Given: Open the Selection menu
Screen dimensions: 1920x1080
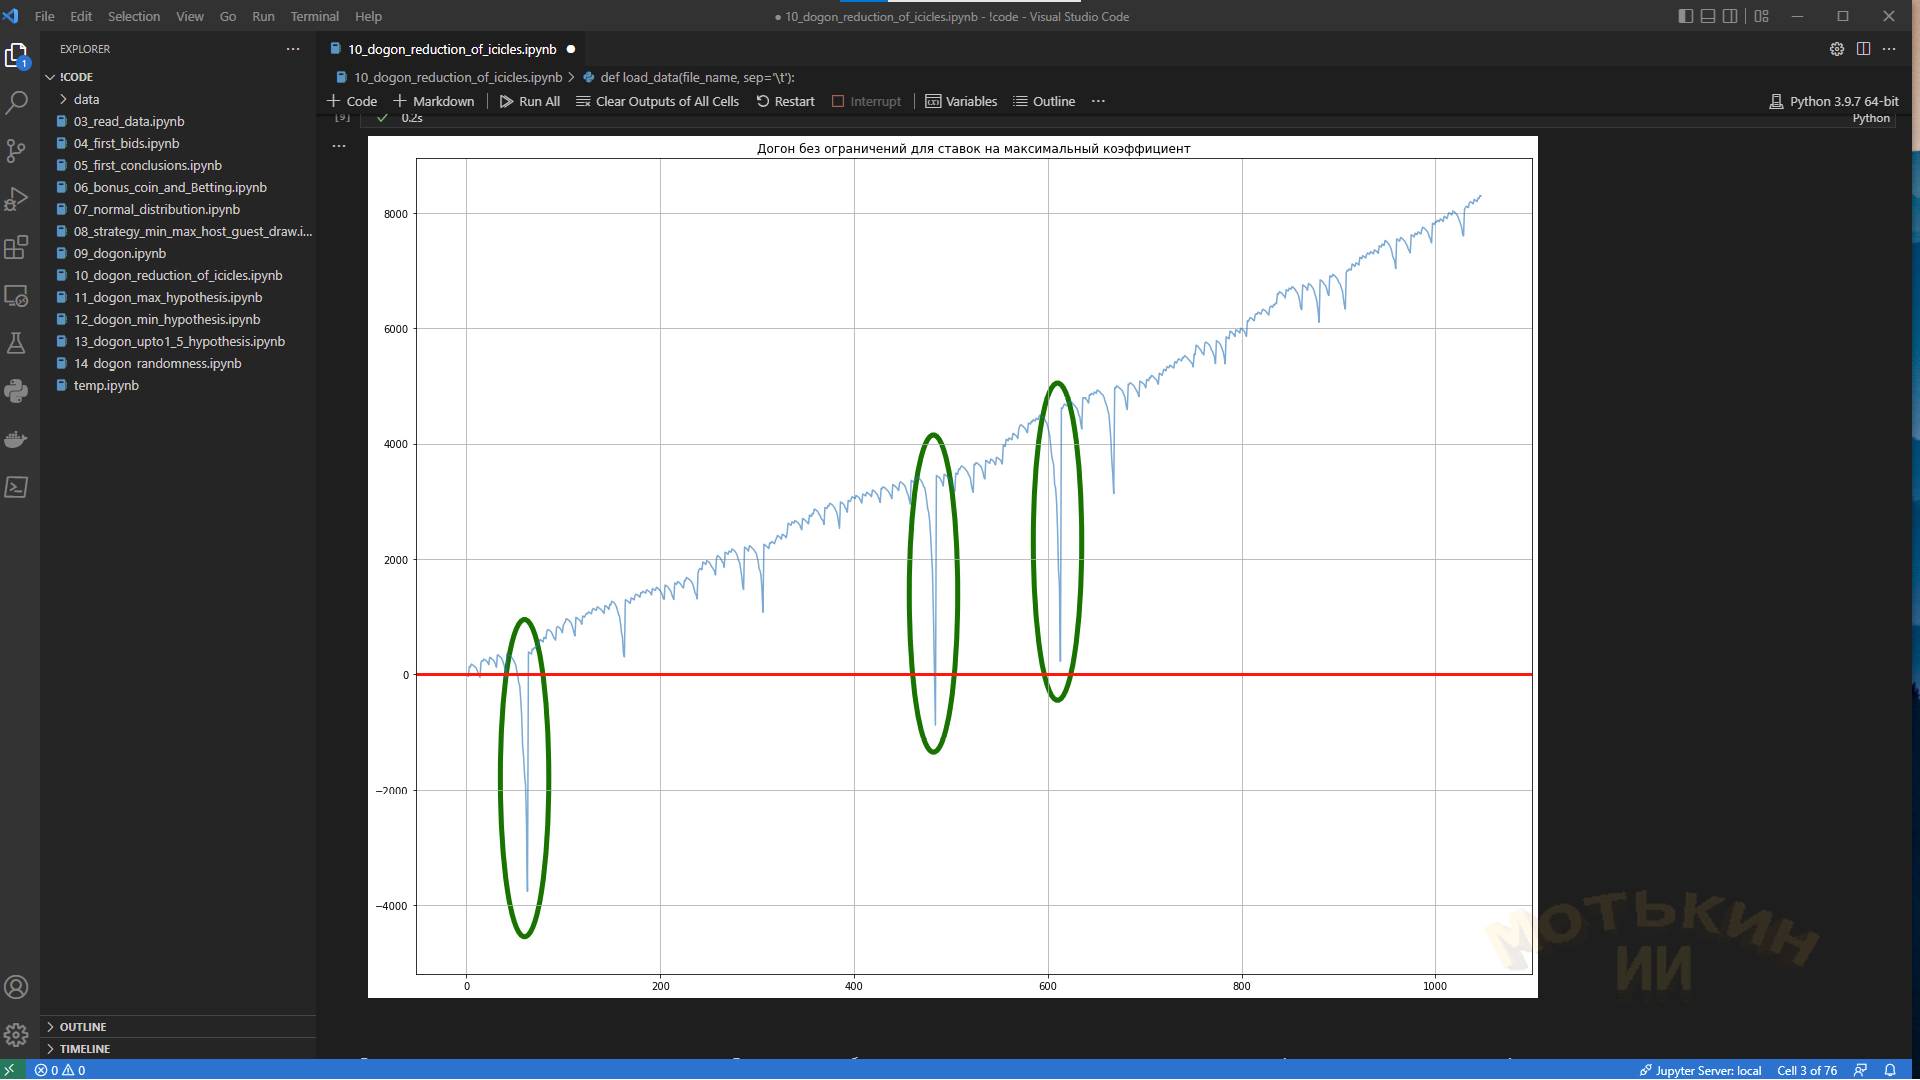Looking at the screenshot, I should (133, 16).
